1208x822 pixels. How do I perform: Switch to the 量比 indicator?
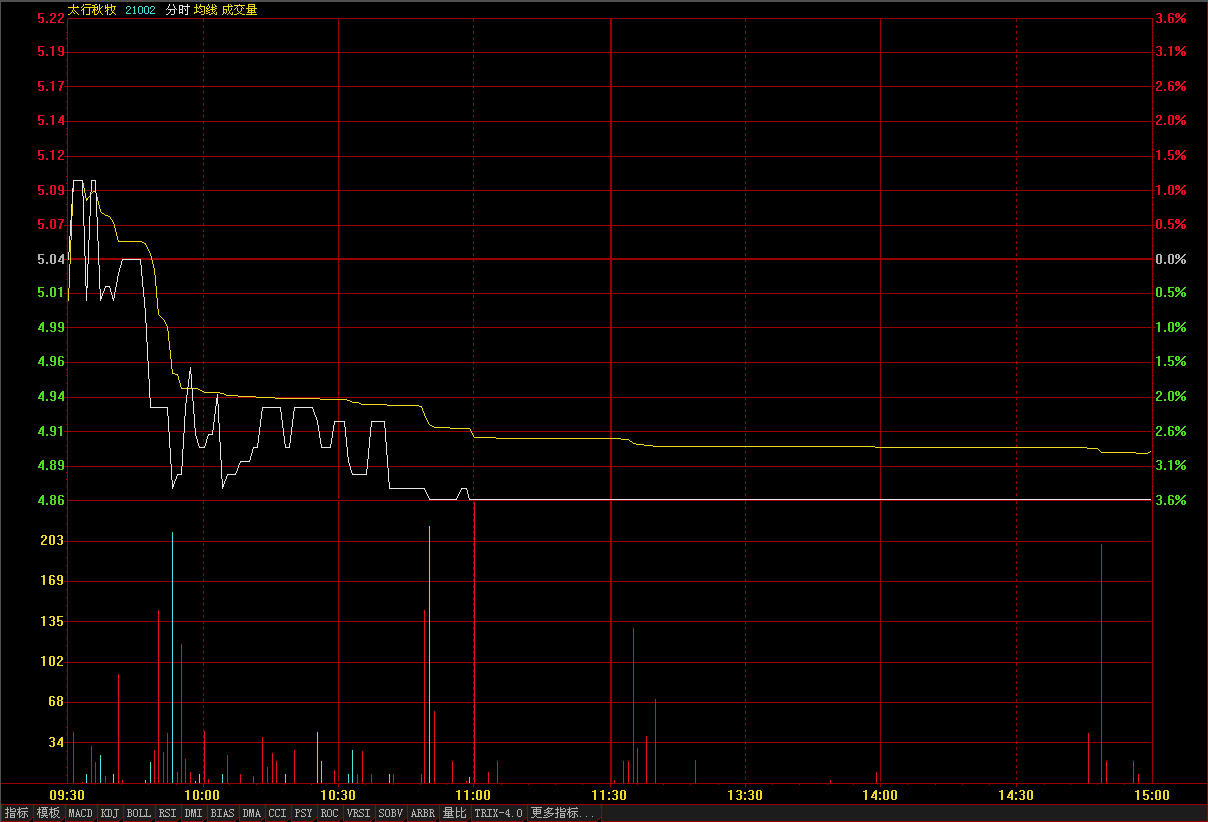click(455, 813)
